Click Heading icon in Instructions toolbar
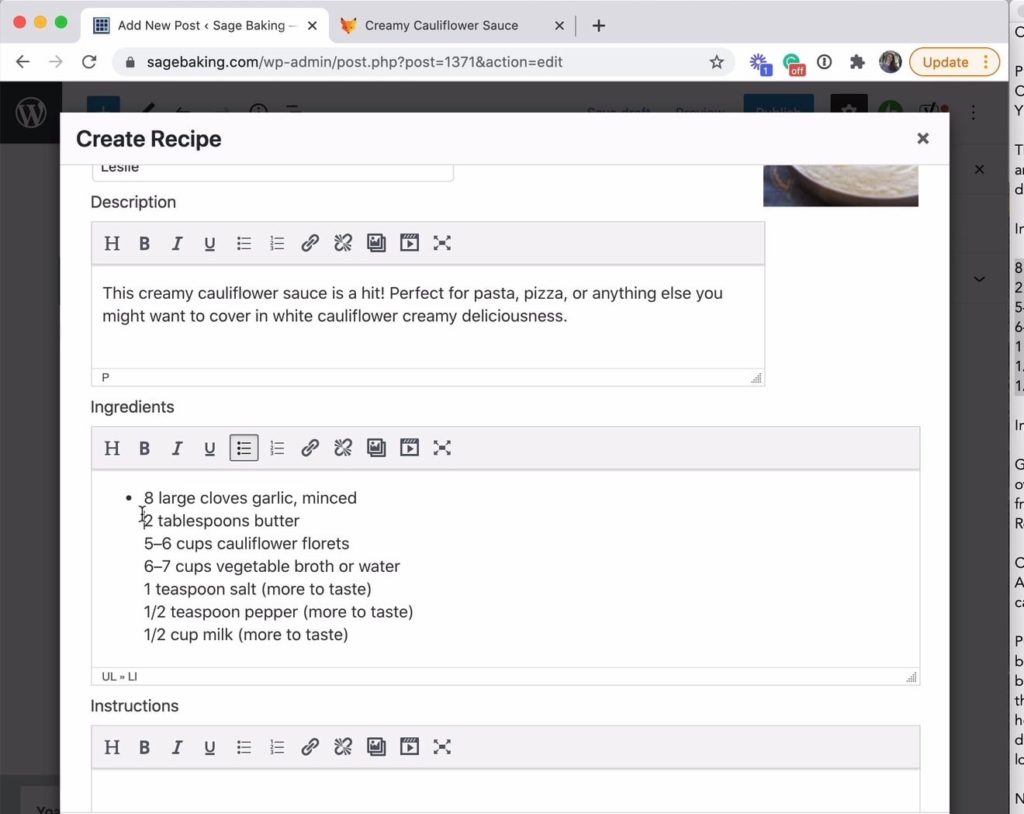This screenshot has width=1024, height=814. (x=112, y=747)
